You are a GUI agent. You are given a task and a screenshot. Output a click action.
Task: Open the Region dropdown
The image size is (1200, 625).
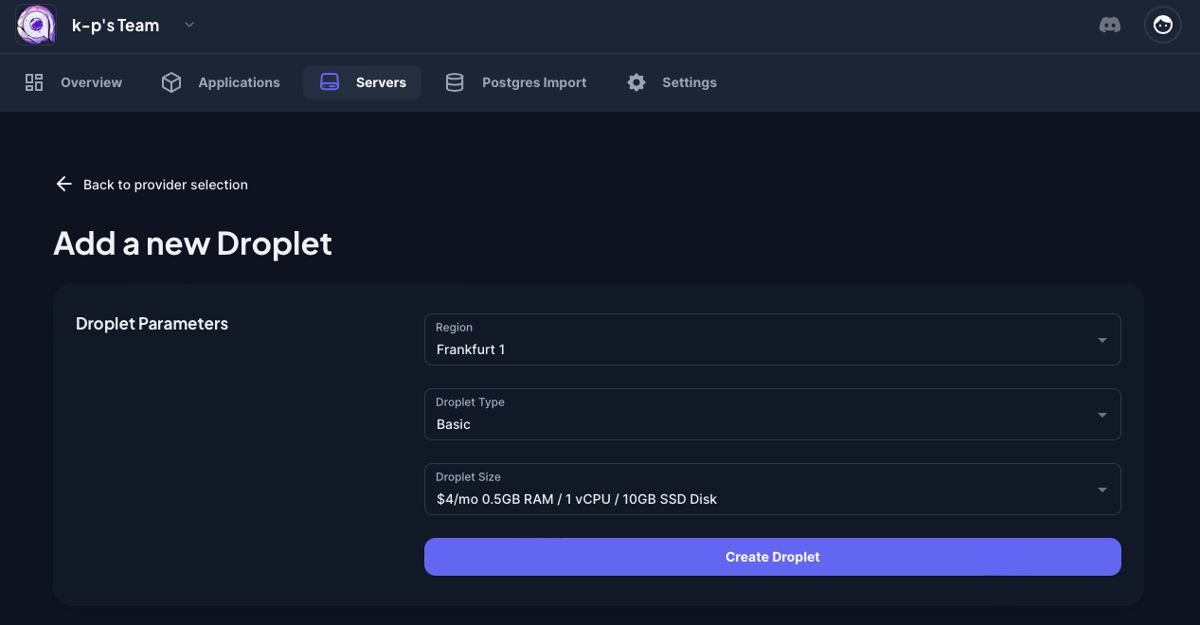tap(772, 340)
